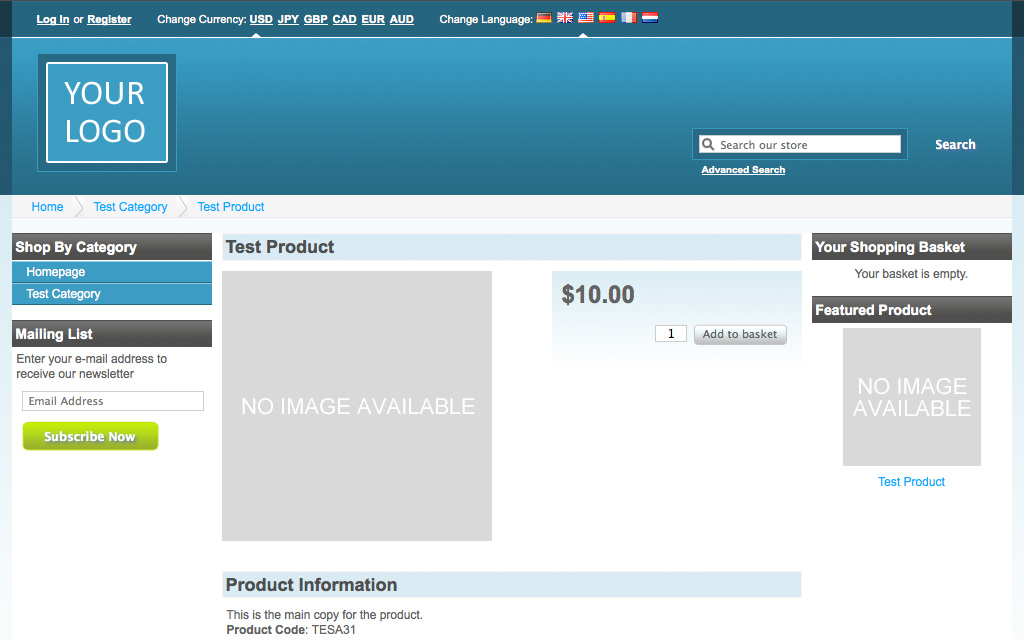Open Test Category in sidebar menu
1024x640 pixels.
click(64, 294)
